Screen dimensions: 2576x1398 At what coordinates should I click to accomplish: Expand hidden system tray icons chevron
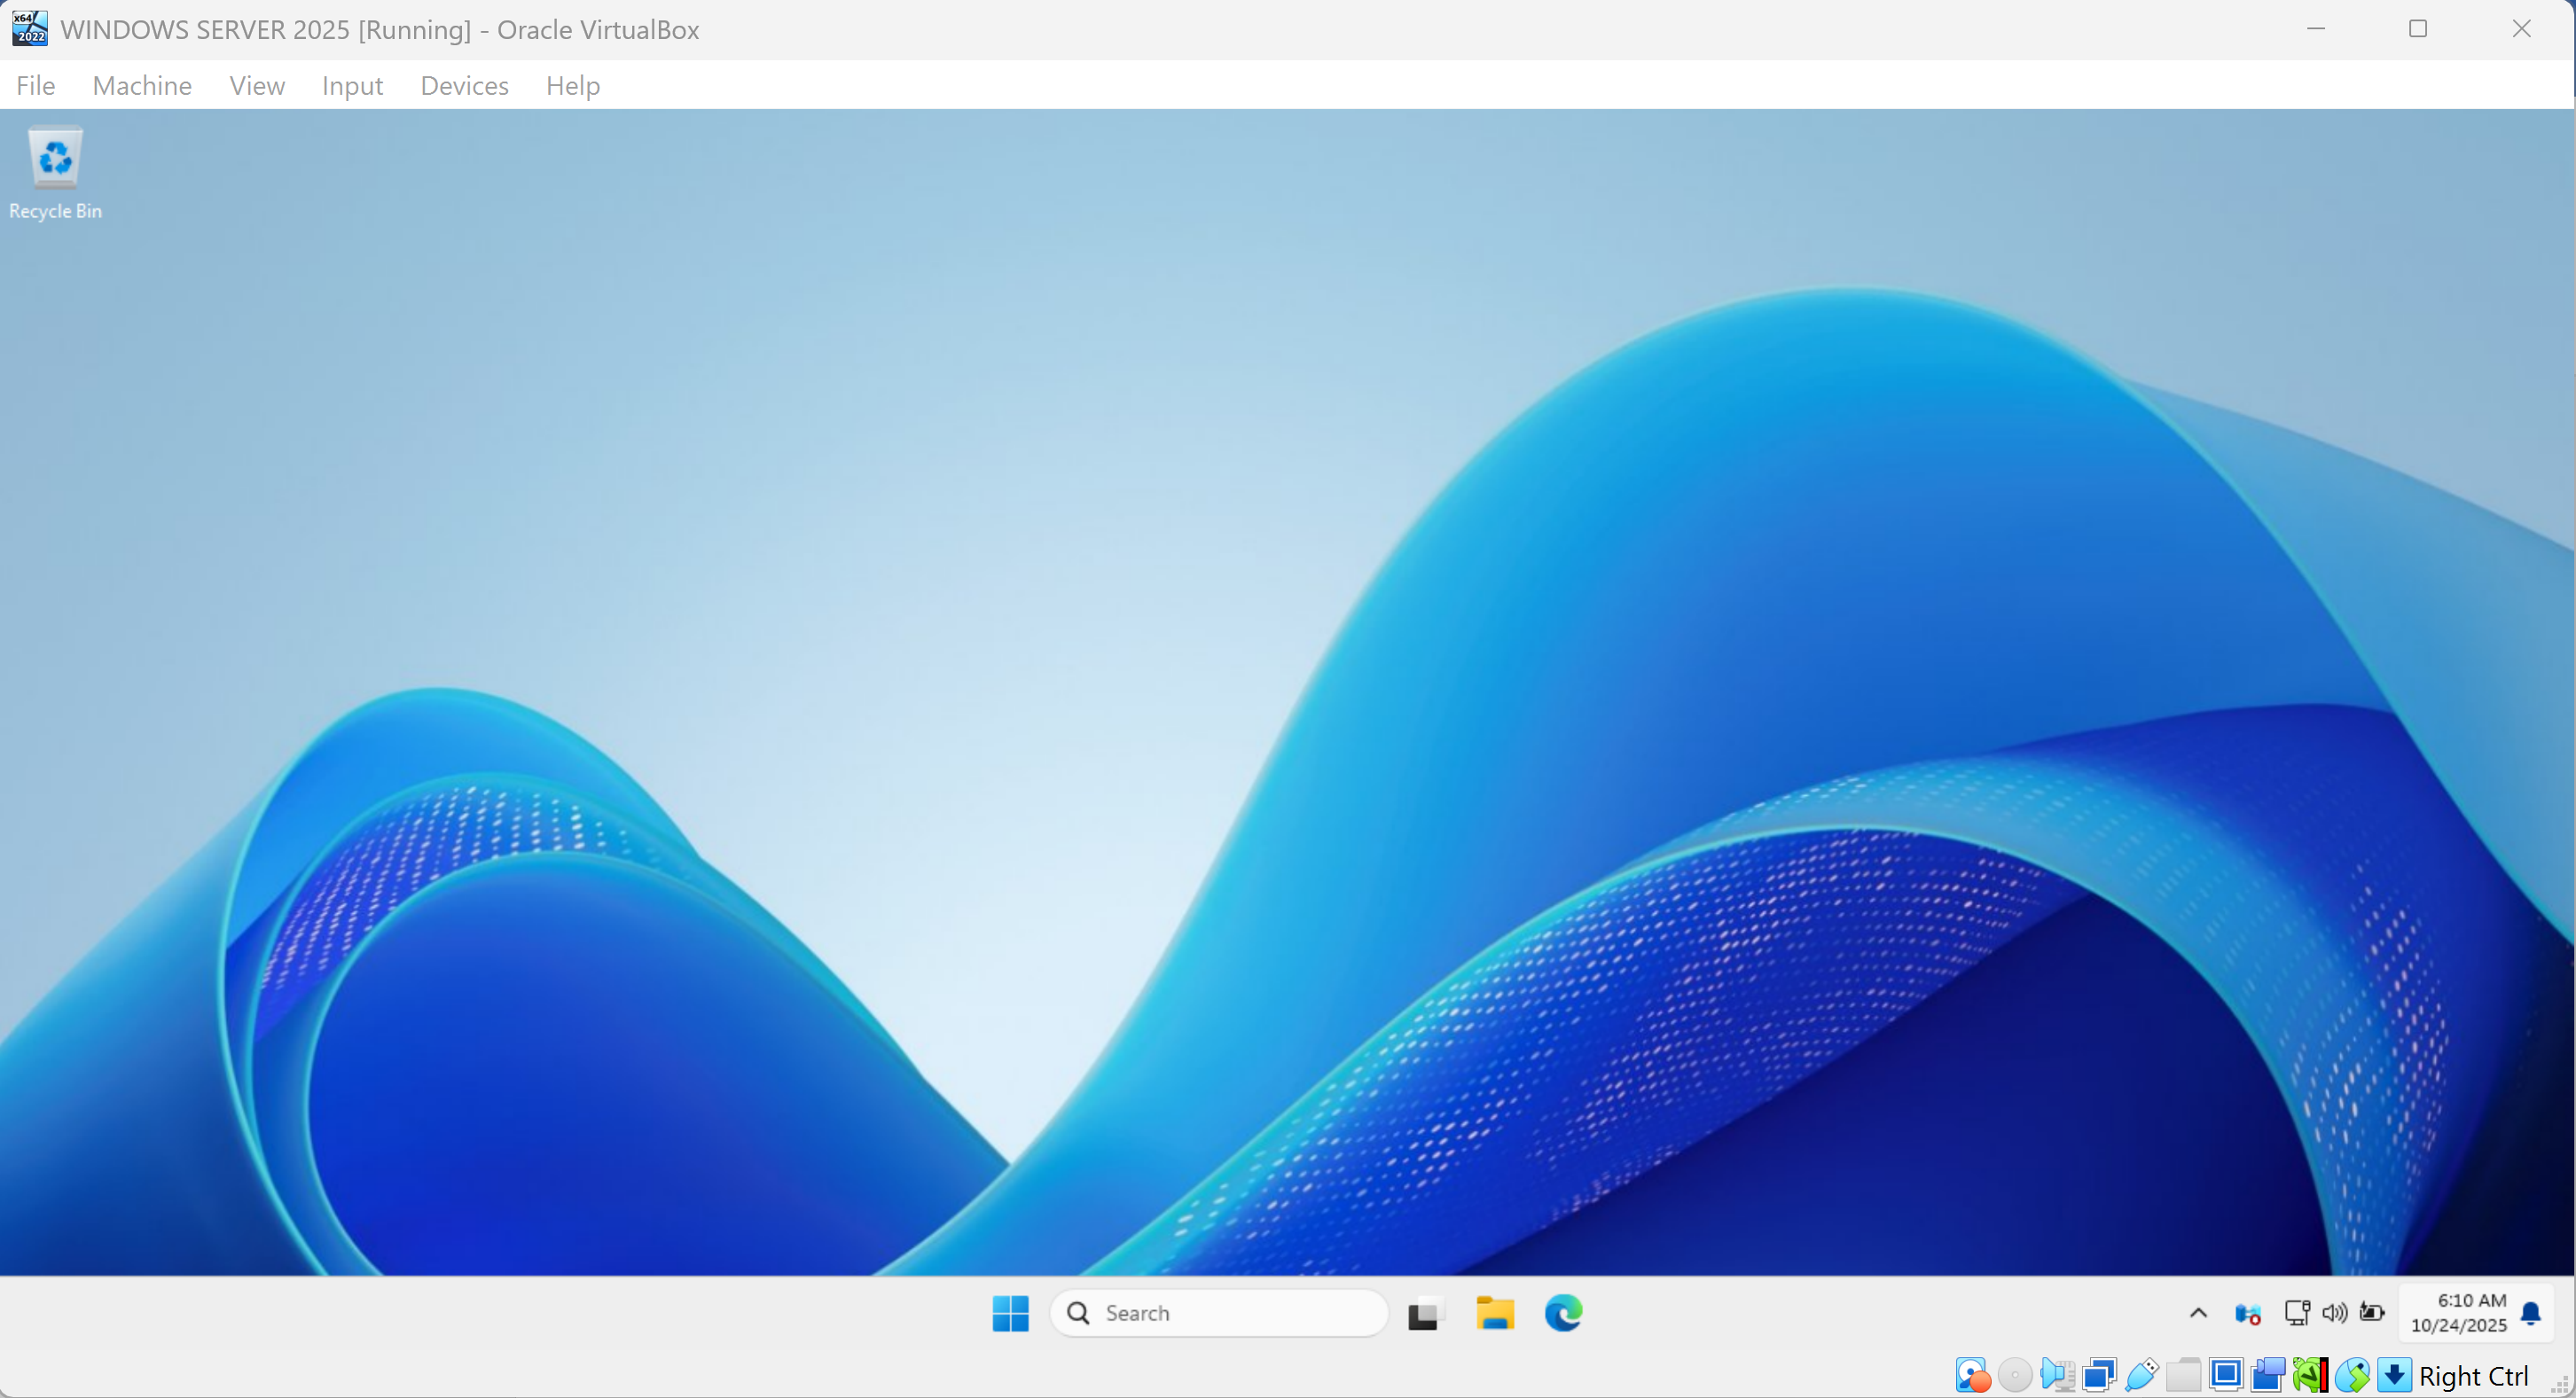pos(2198,1313)
